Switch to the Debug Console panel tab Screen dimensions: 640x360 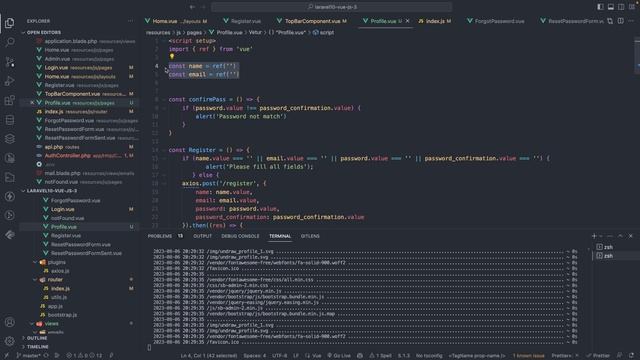tap(240, 236)
